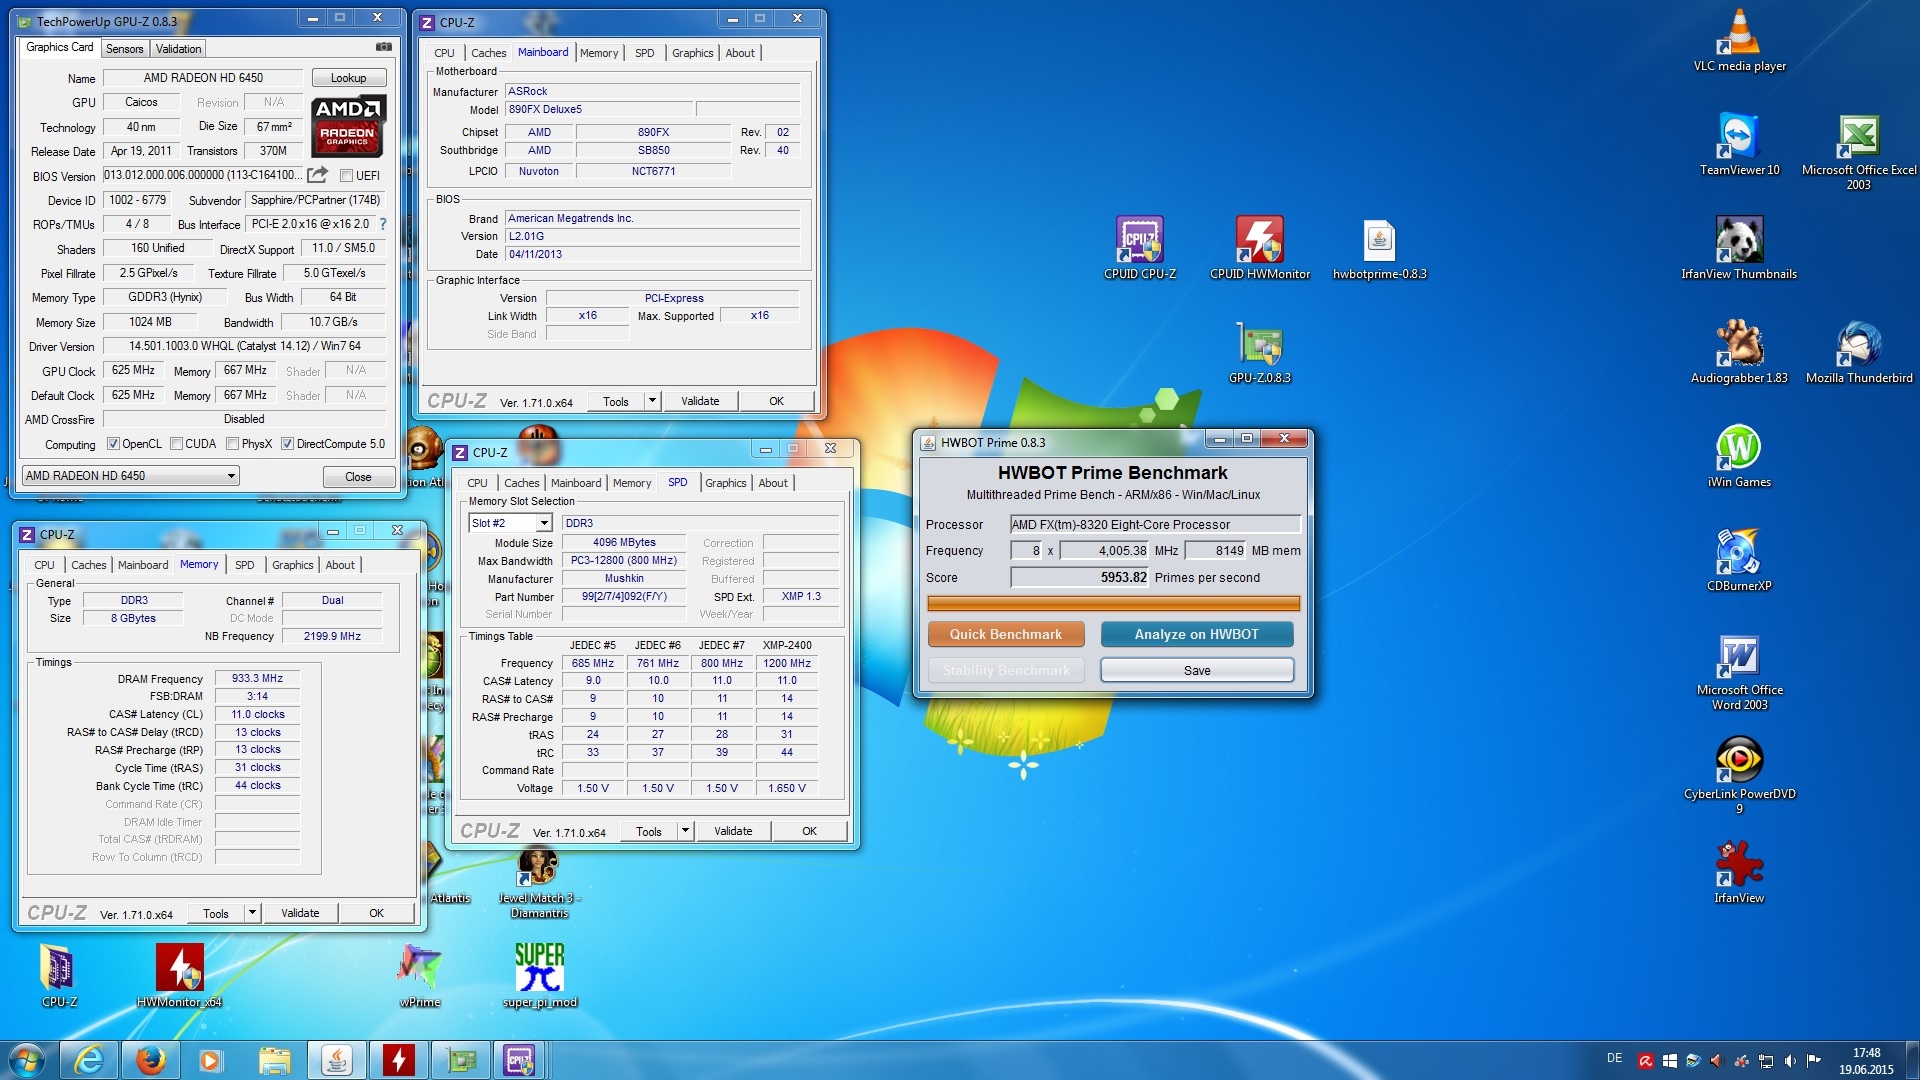Click Quick Benchmark in HWBOT Prime
This screenshot has width=1920, height=1080.
click(1006, 634)
